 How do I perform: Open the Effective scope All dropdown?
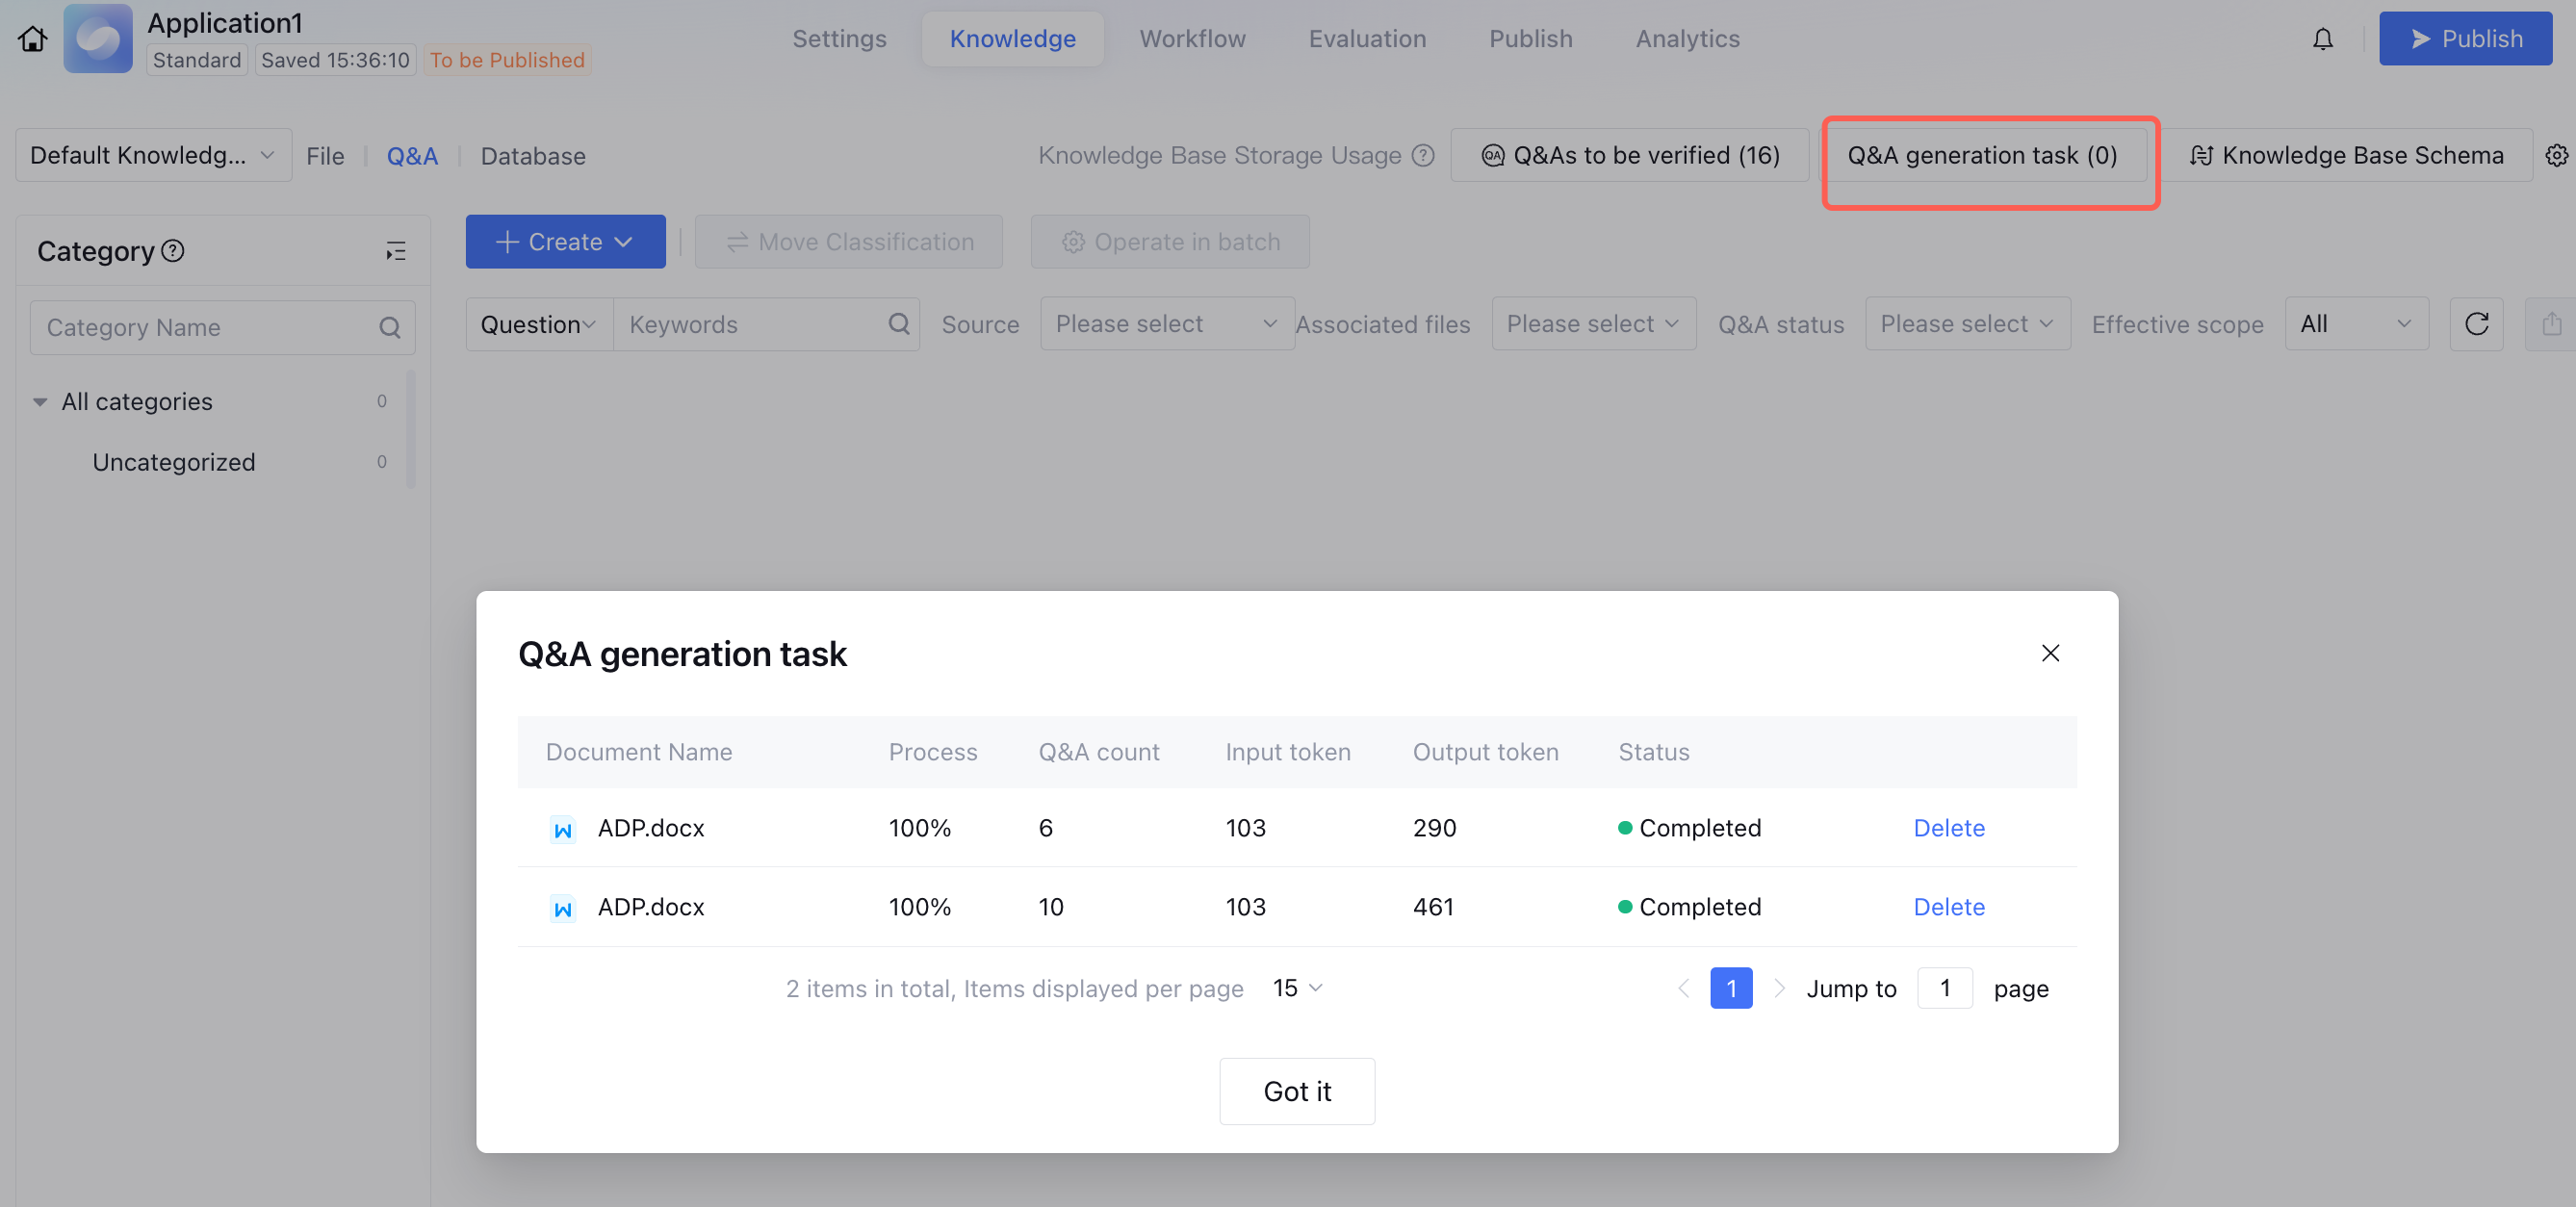2356,324
